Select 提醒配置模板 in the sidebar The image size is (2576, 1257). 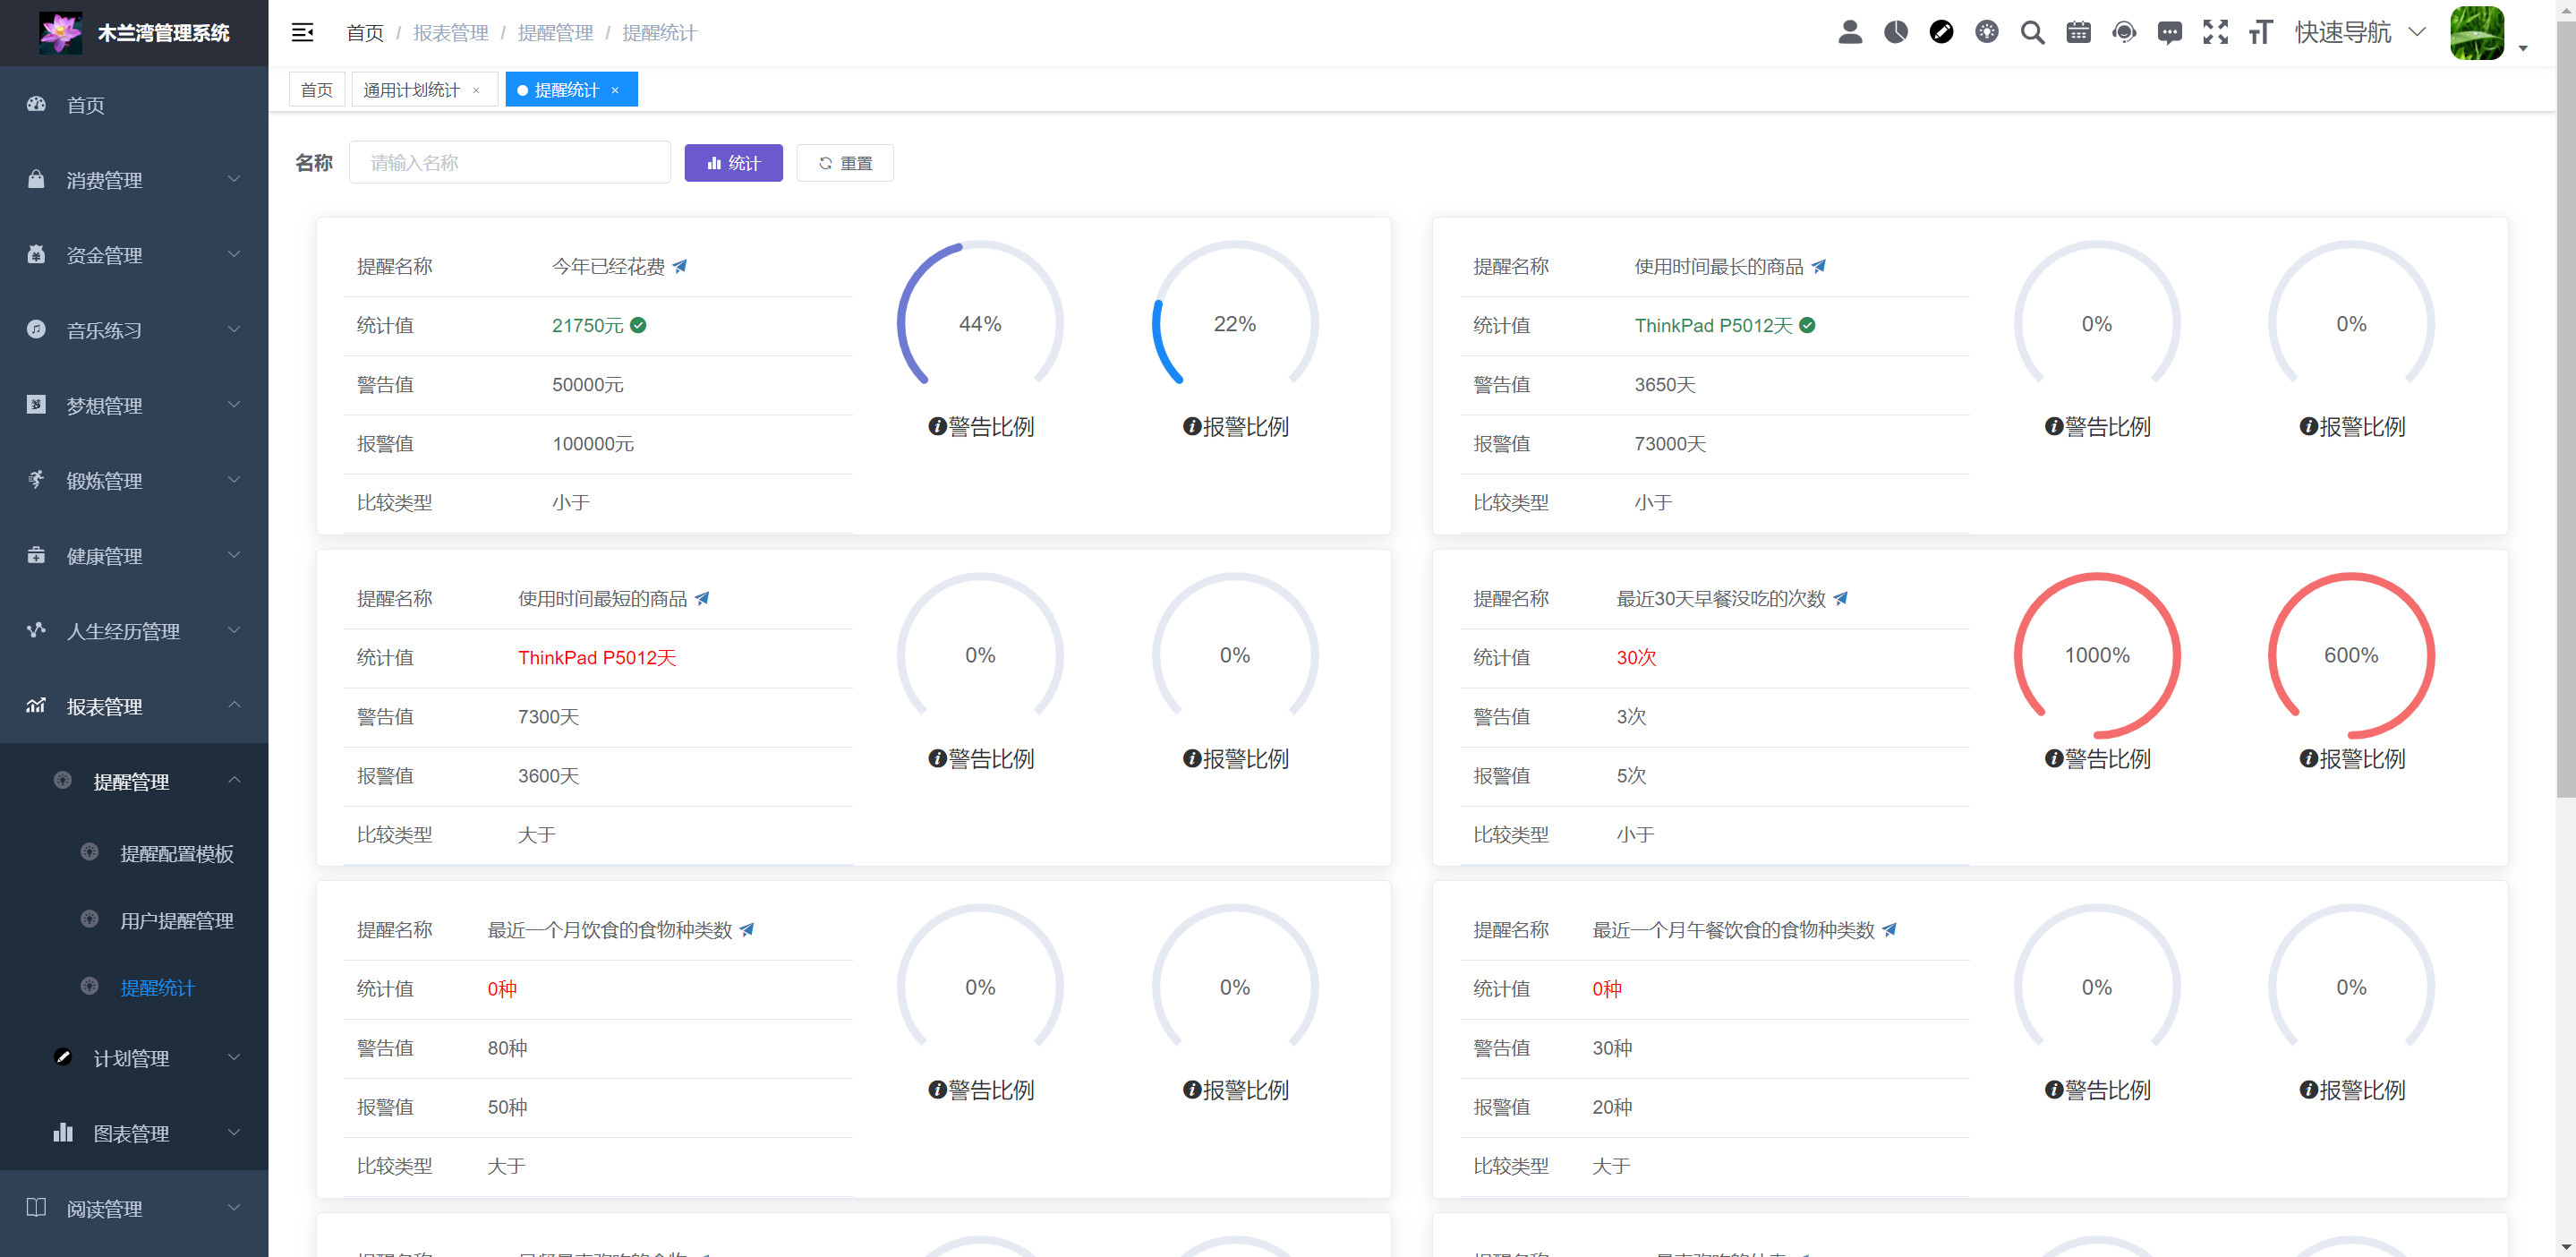[177, 853]
